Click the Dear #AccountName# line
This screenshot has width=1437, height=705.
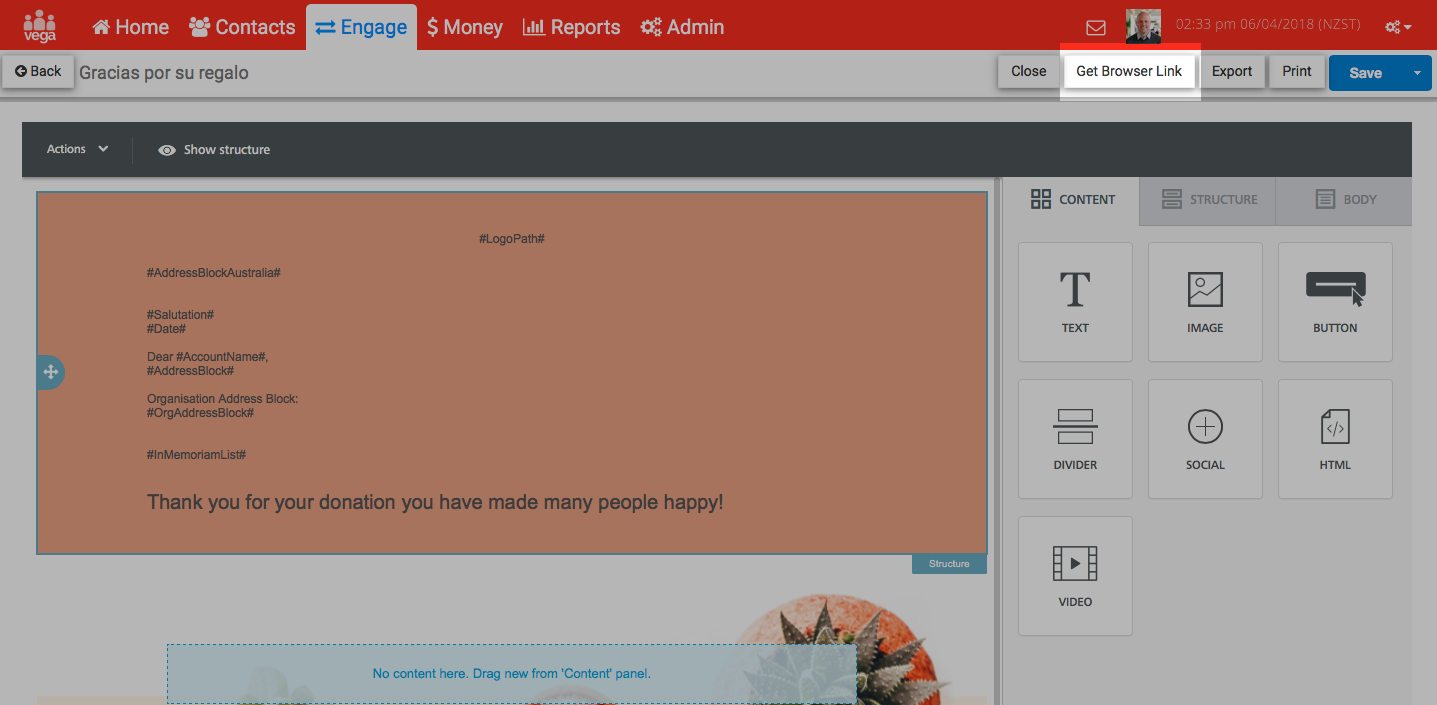pyautogui.click(x=208, y=357)
